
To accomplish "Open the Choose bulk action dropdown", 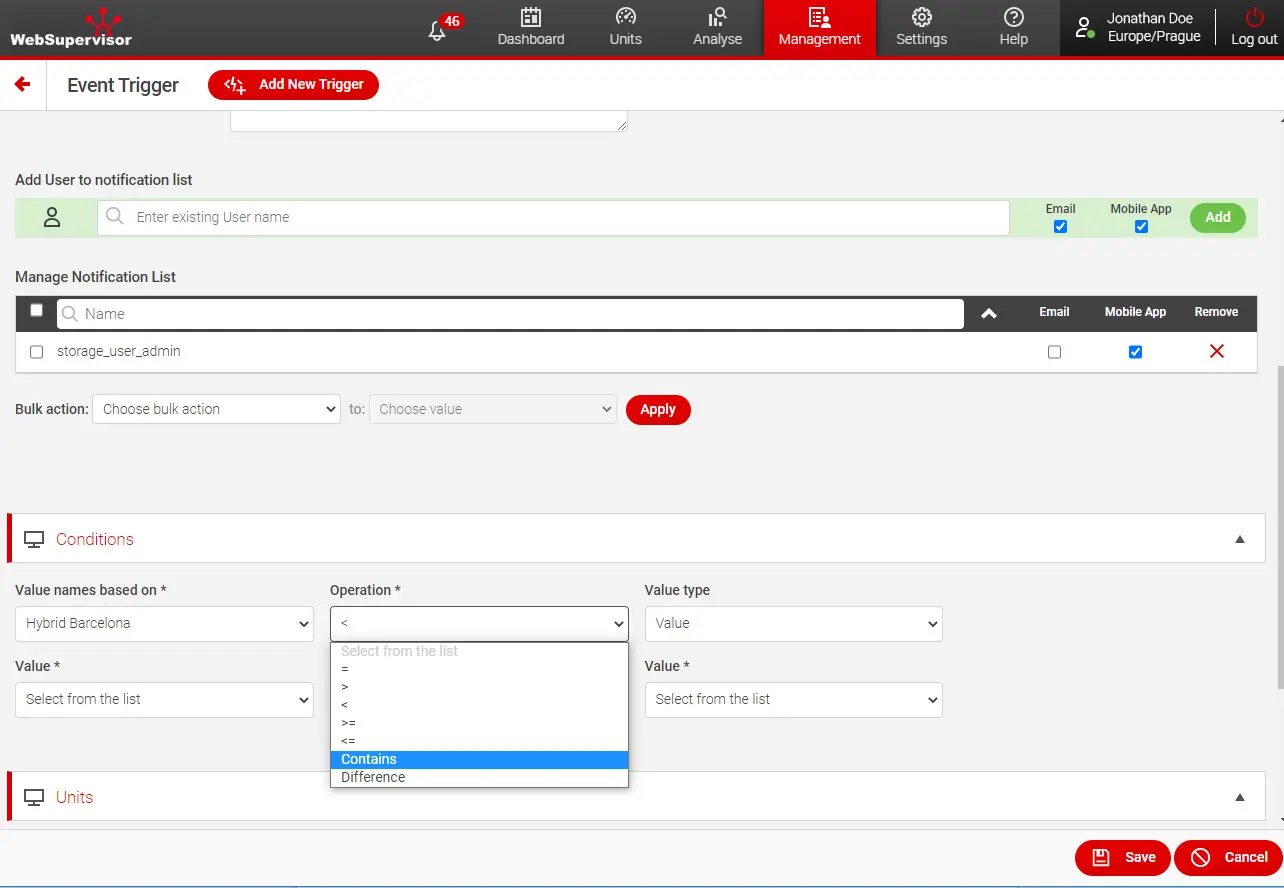I will (216, 409).
